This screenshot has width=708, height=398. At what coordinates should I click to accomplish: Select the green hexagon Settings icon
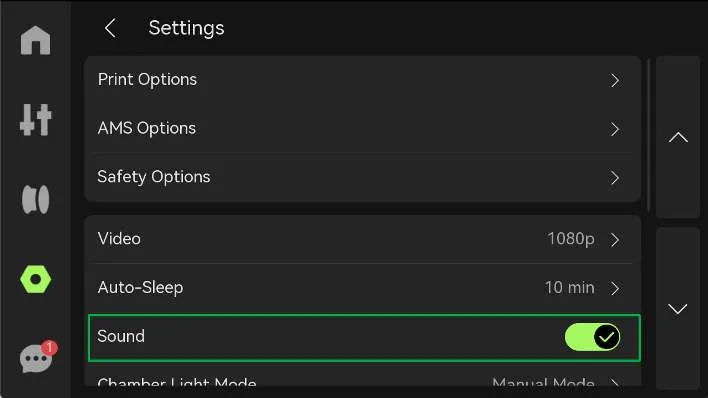[x=35, y=279]
